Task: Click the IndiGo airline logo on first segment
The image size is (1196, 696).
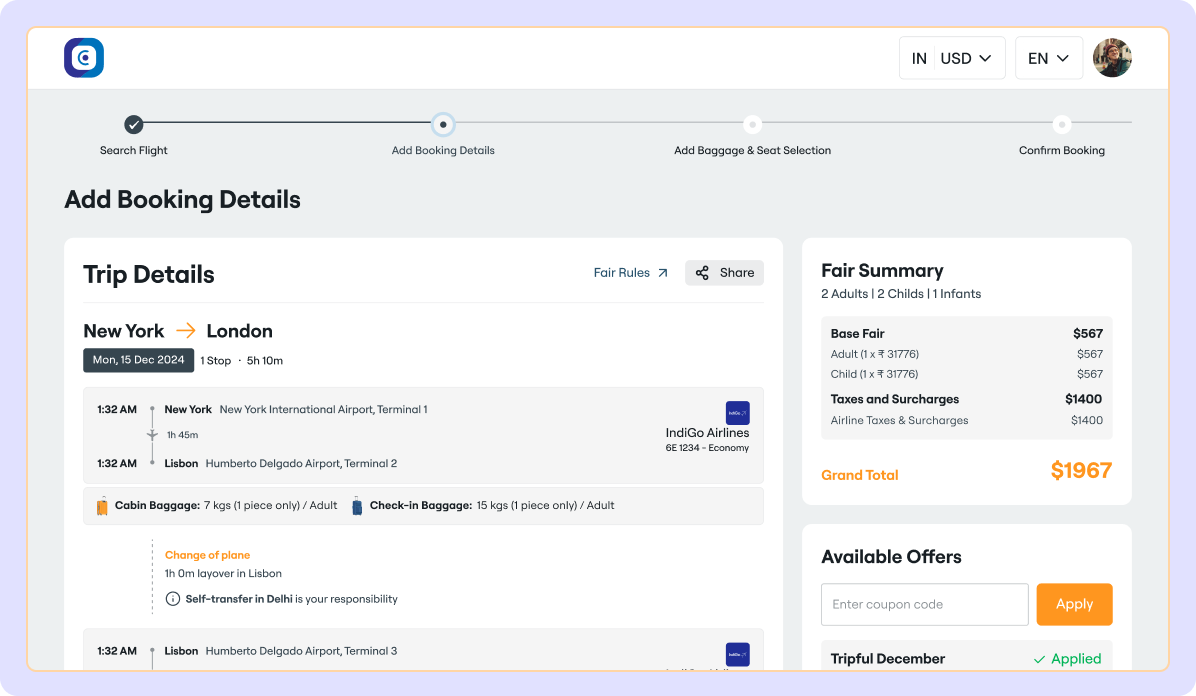Action: tap(737, 412)
